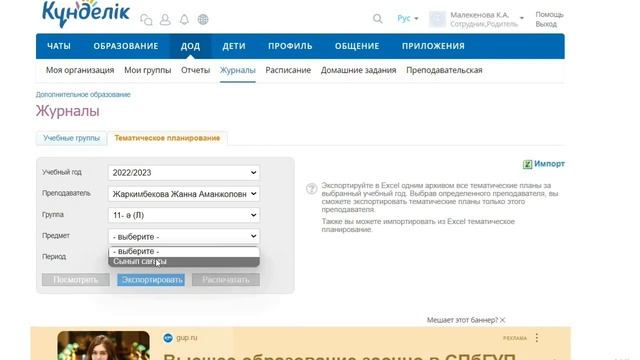Go to the Мои группы submenu
Viewport: 640px width, 360px height.
pyautogui.click(x=148, y=70)
